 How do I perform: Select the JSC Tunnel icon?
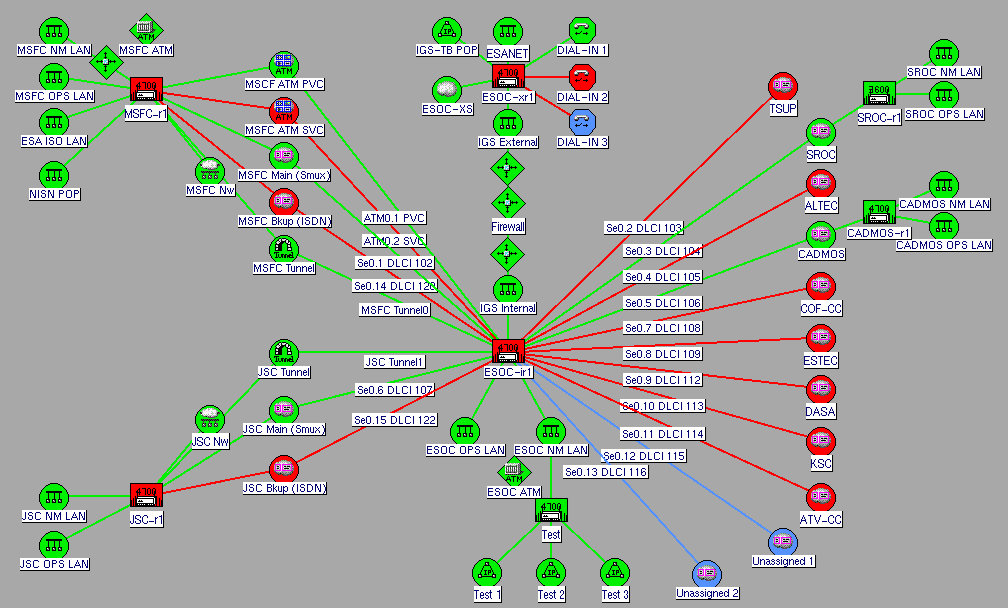284,353
